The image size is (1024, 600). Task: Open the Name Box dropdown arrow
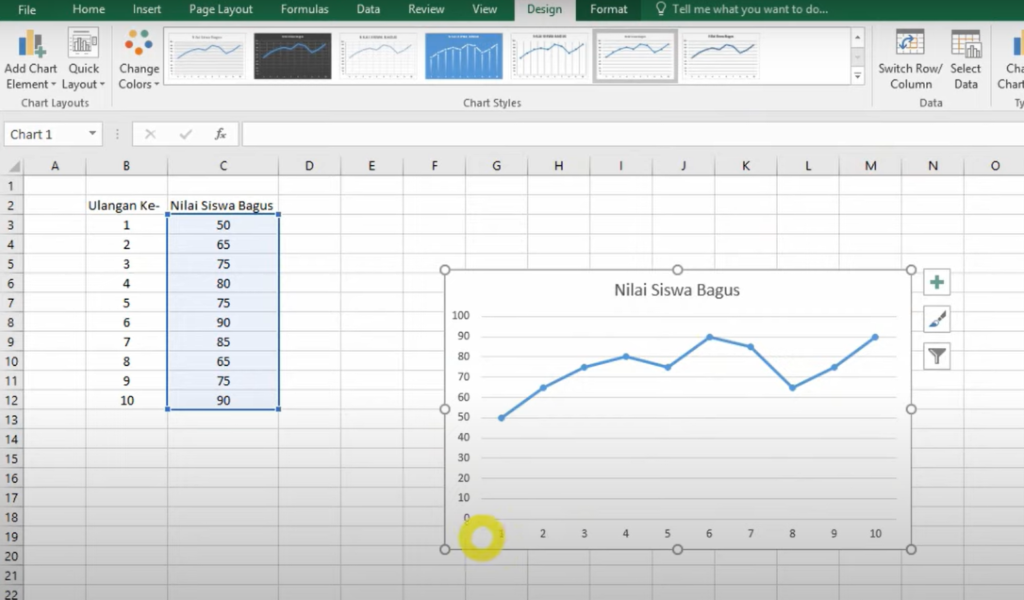pos(93,134)
